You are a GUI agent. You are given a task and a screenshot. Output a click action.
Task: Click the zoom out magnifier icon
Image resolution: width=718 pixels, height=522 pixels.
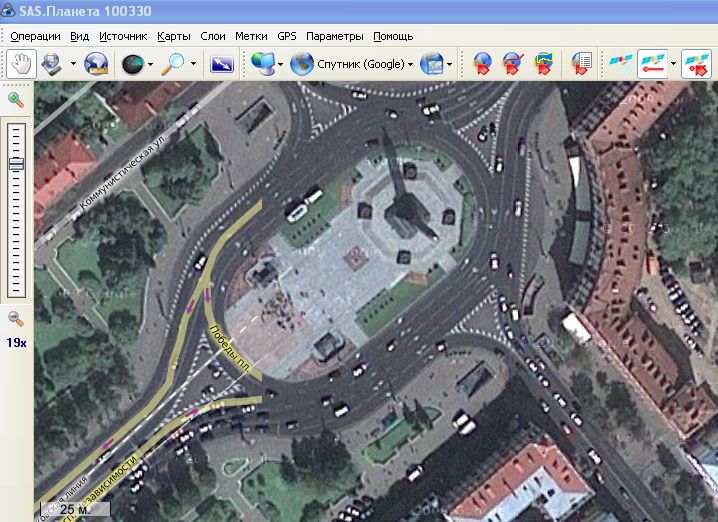pos(16,318)
